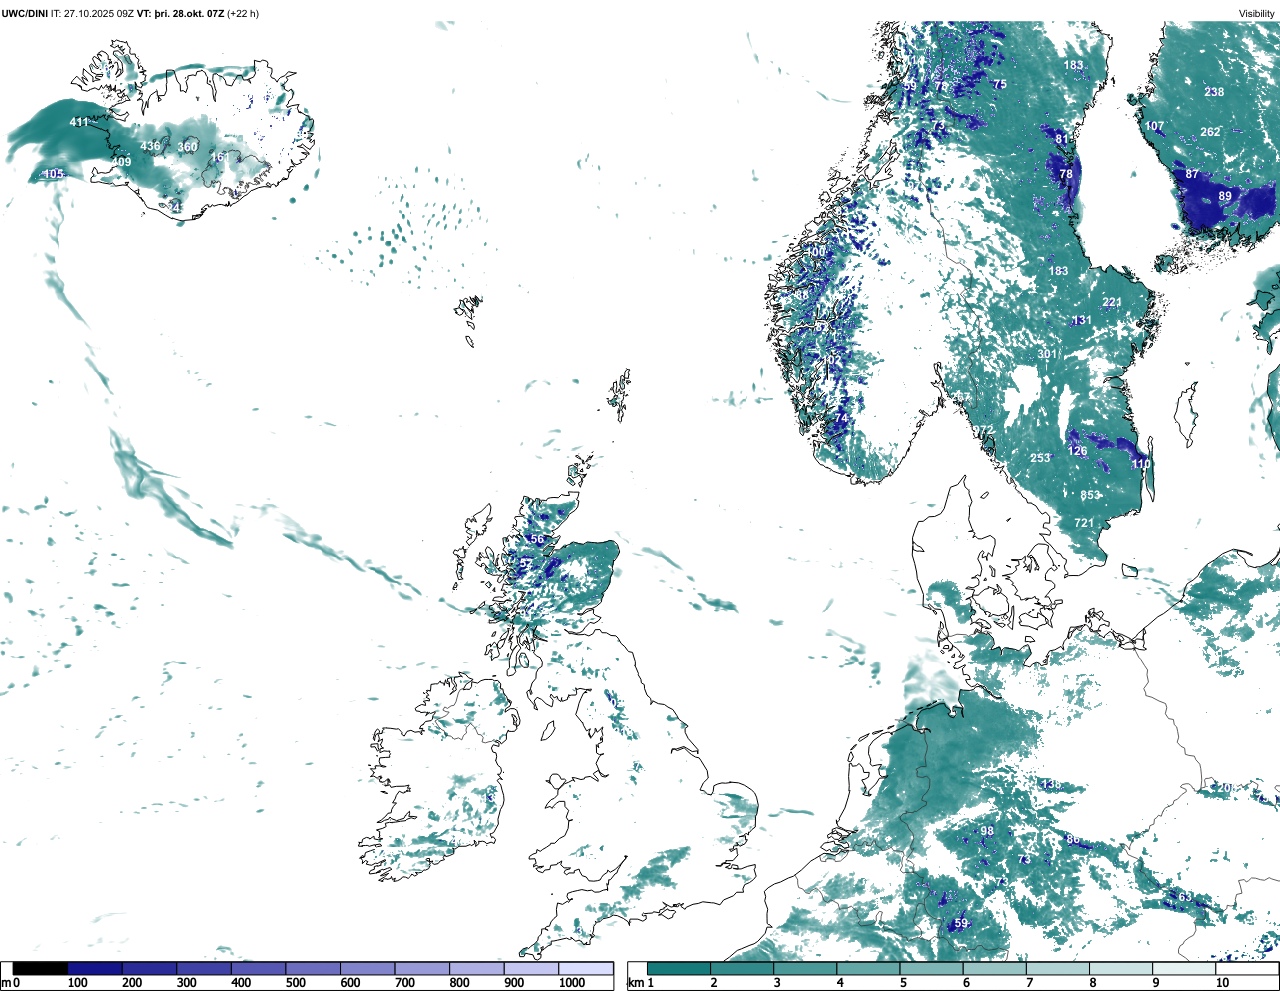Click the map value '105' west of Iceland
Viewport: 1280px width, 991px height.
(x=53, y=174)
